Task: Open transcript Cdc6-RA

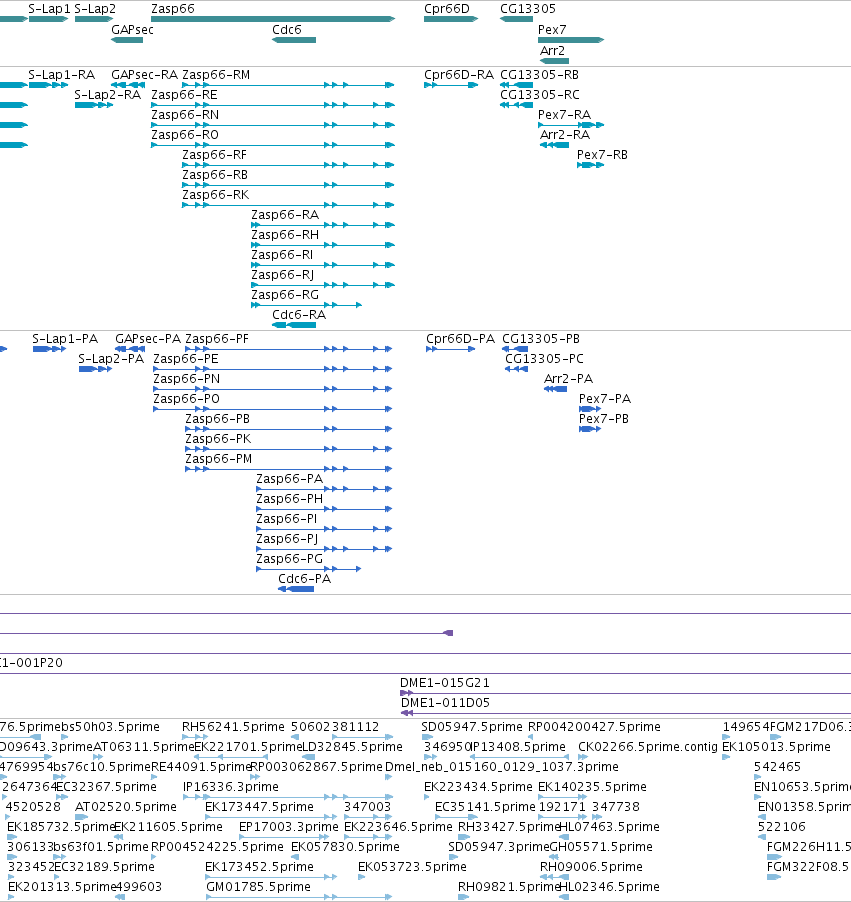Action: (x=299, y=315)
